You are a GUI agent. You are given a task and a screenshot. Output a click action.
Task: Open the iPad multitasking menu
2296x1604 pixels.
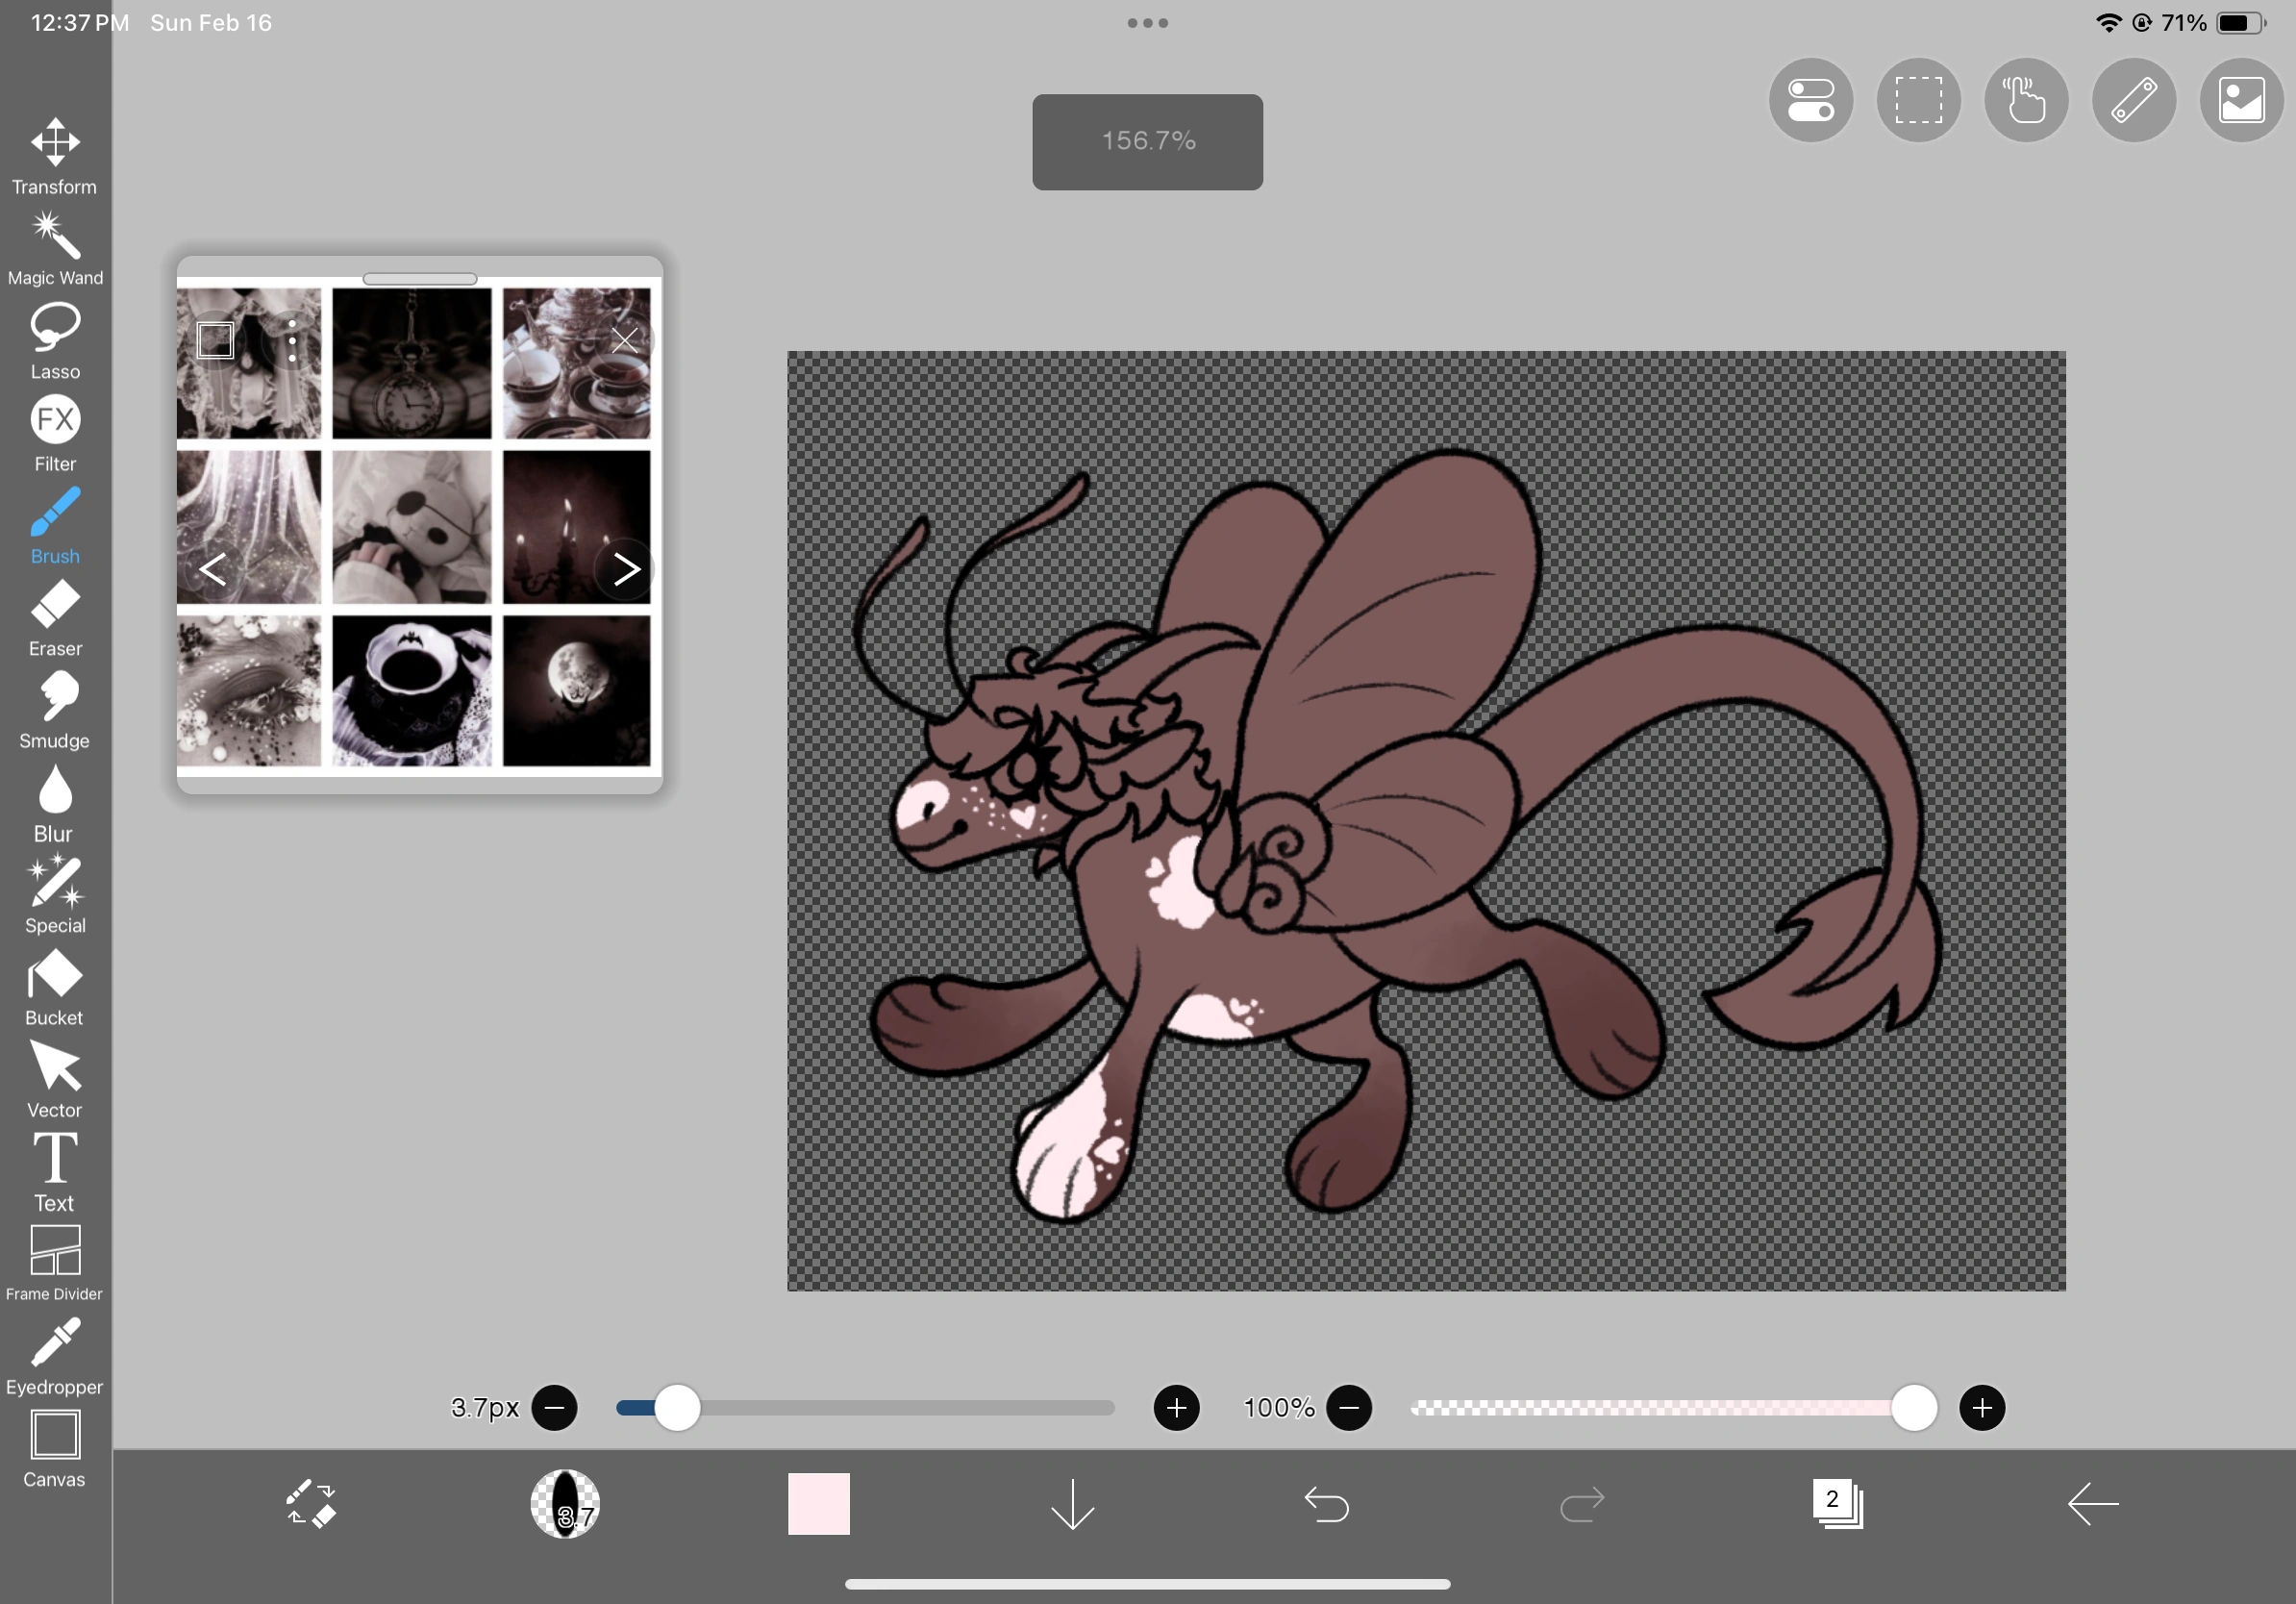click(x=1147, y=22)
